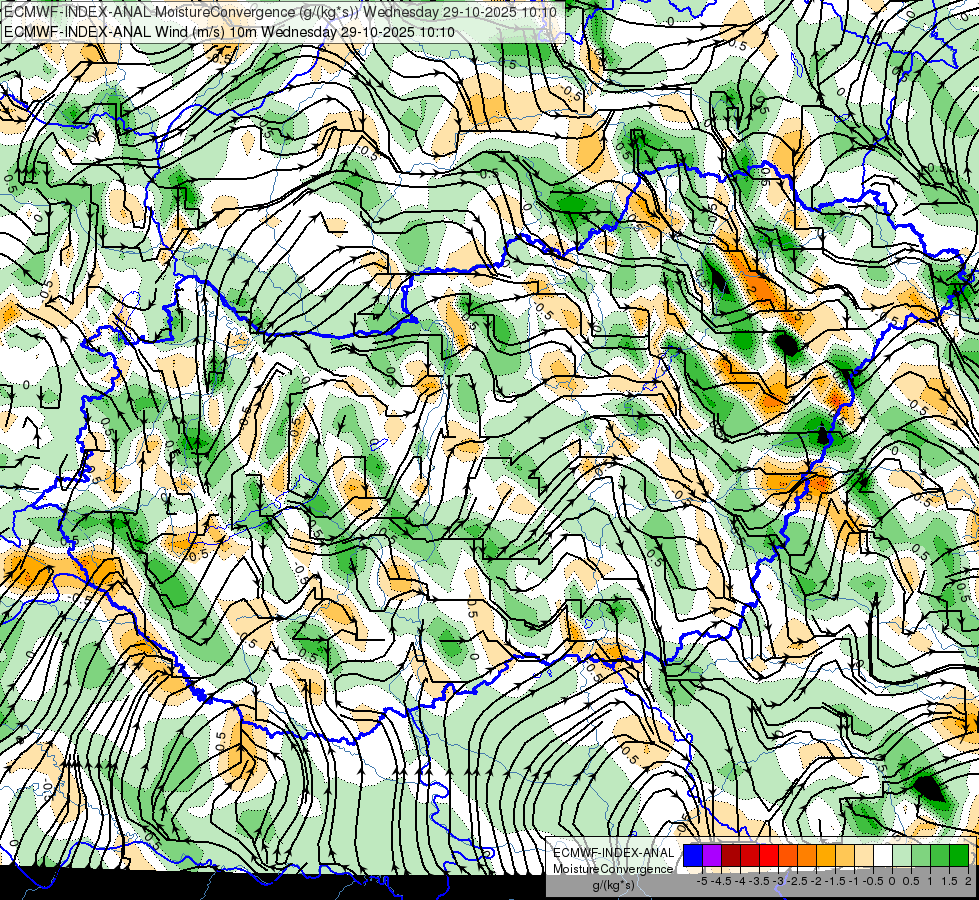Click the -5 legend scale value

pos(702,881)
